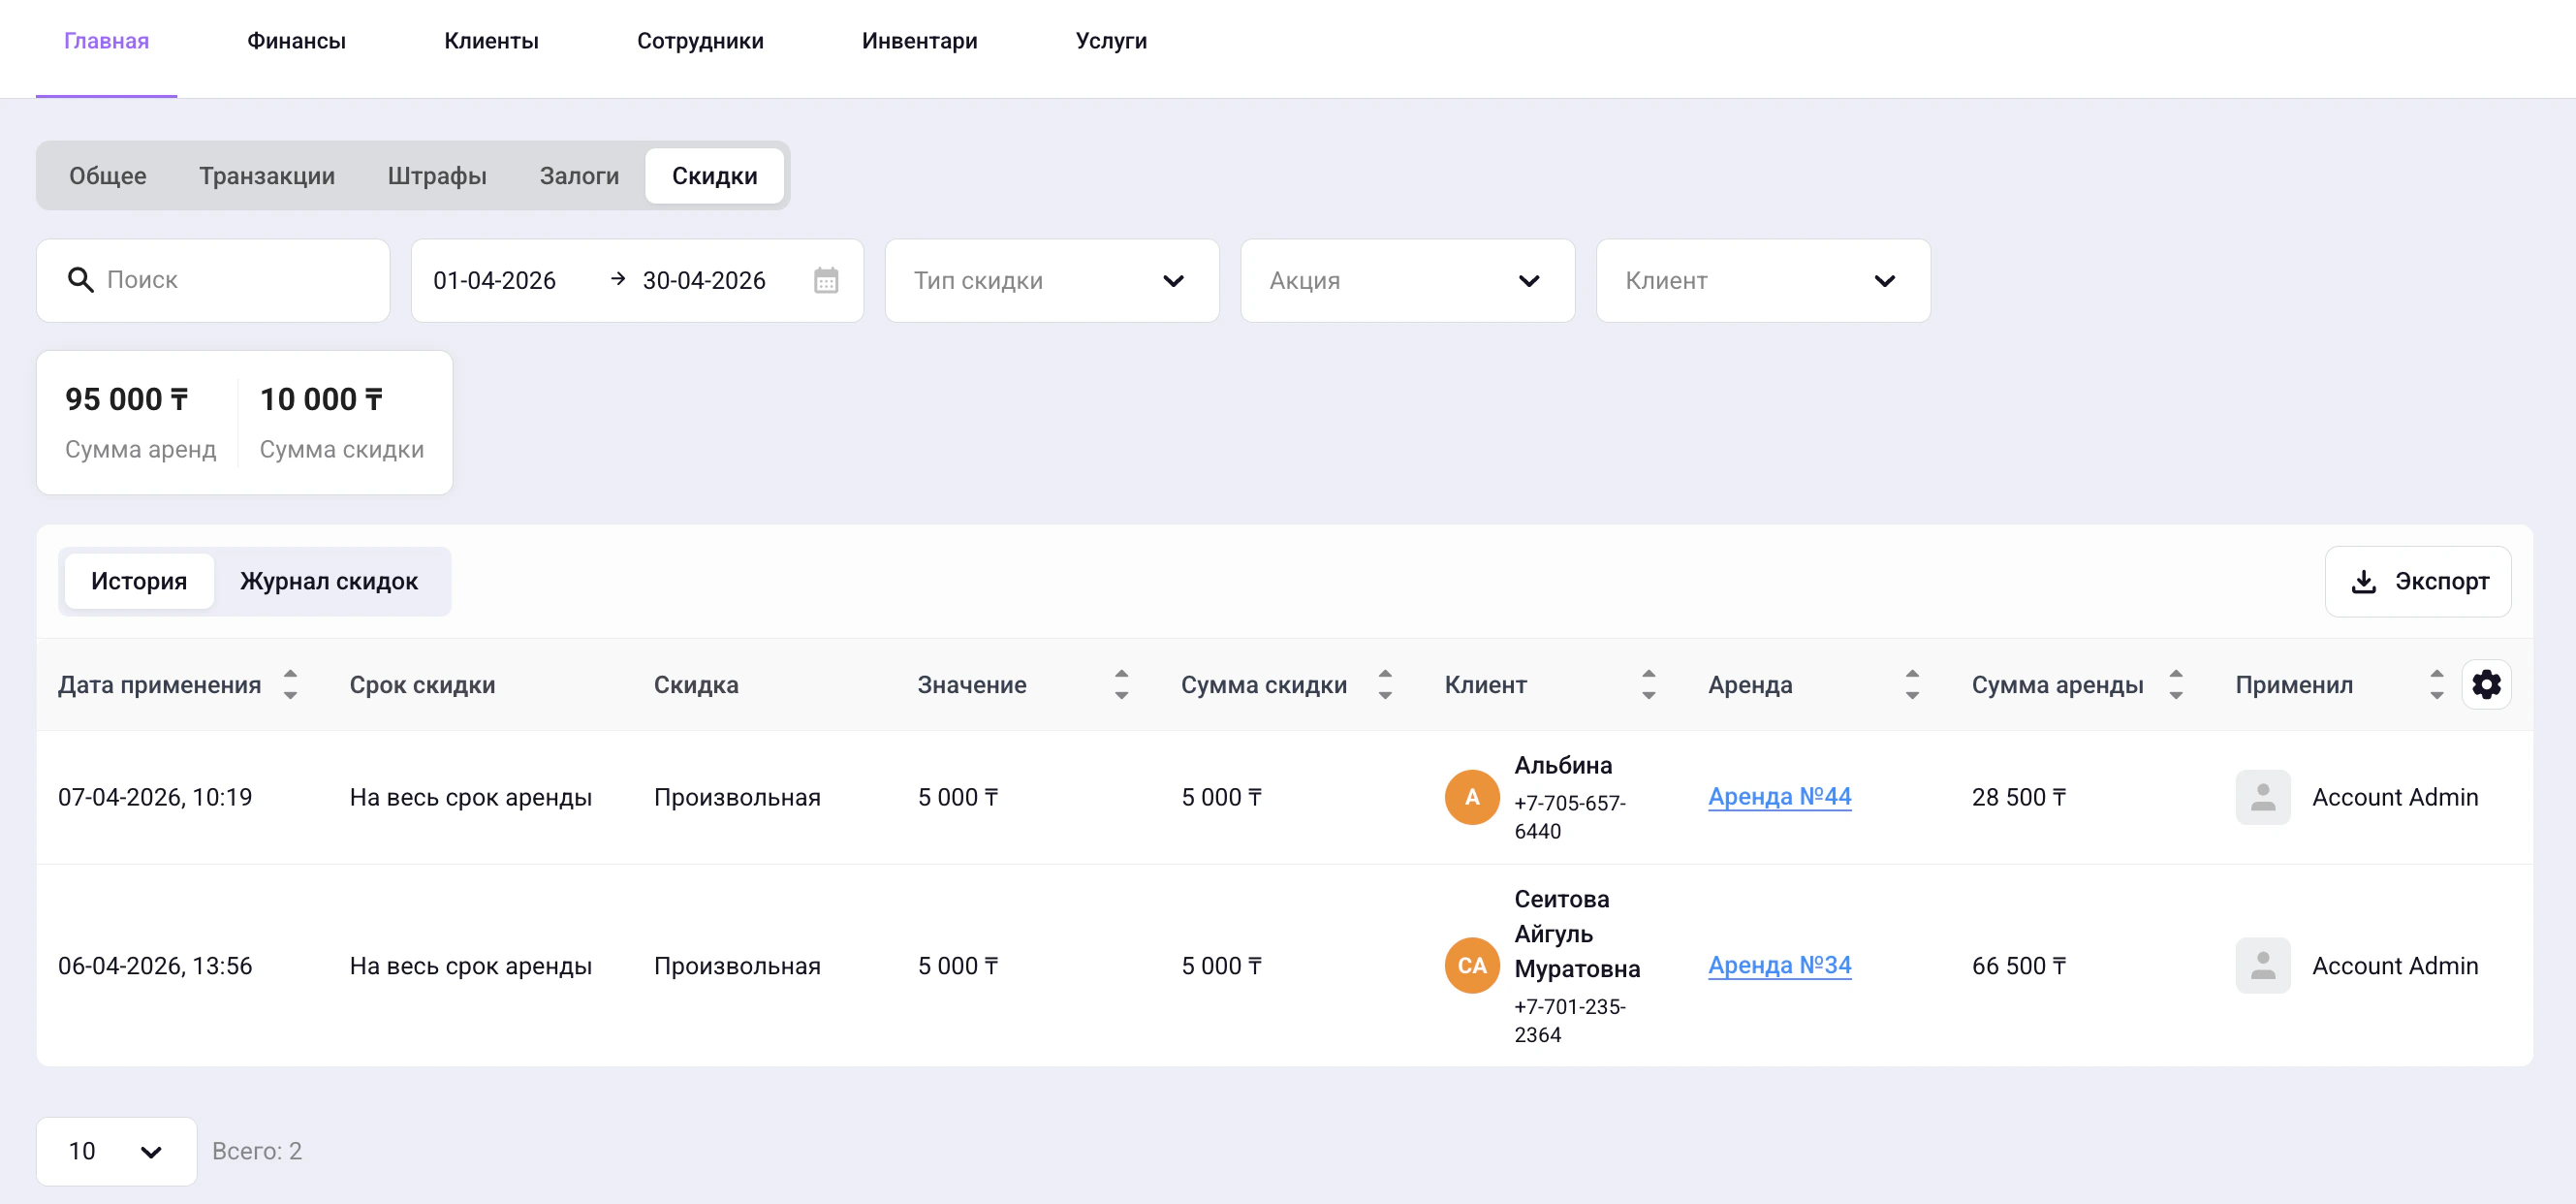This screenshot has height=1204, width=2576.
Task: Click the calendar icon in date range
Action: 825,281
